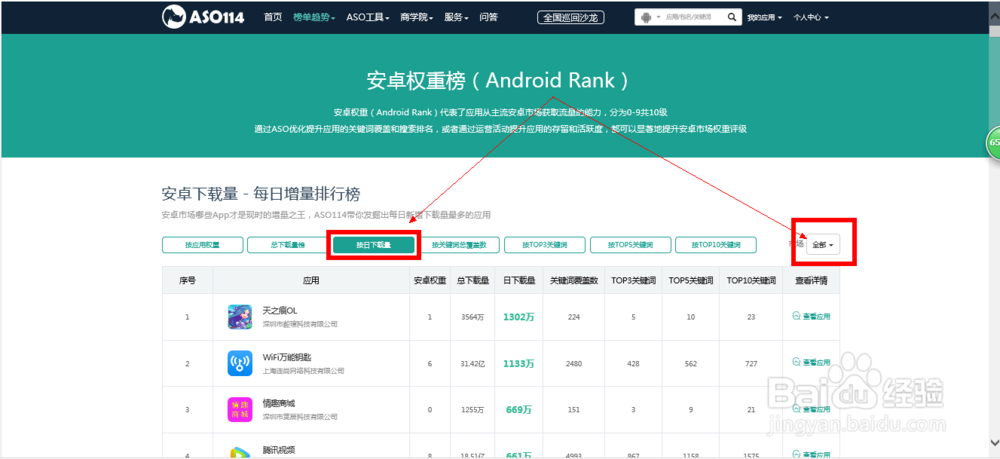Select the 按关键词总覆盖数 tab

click(459, 245)
